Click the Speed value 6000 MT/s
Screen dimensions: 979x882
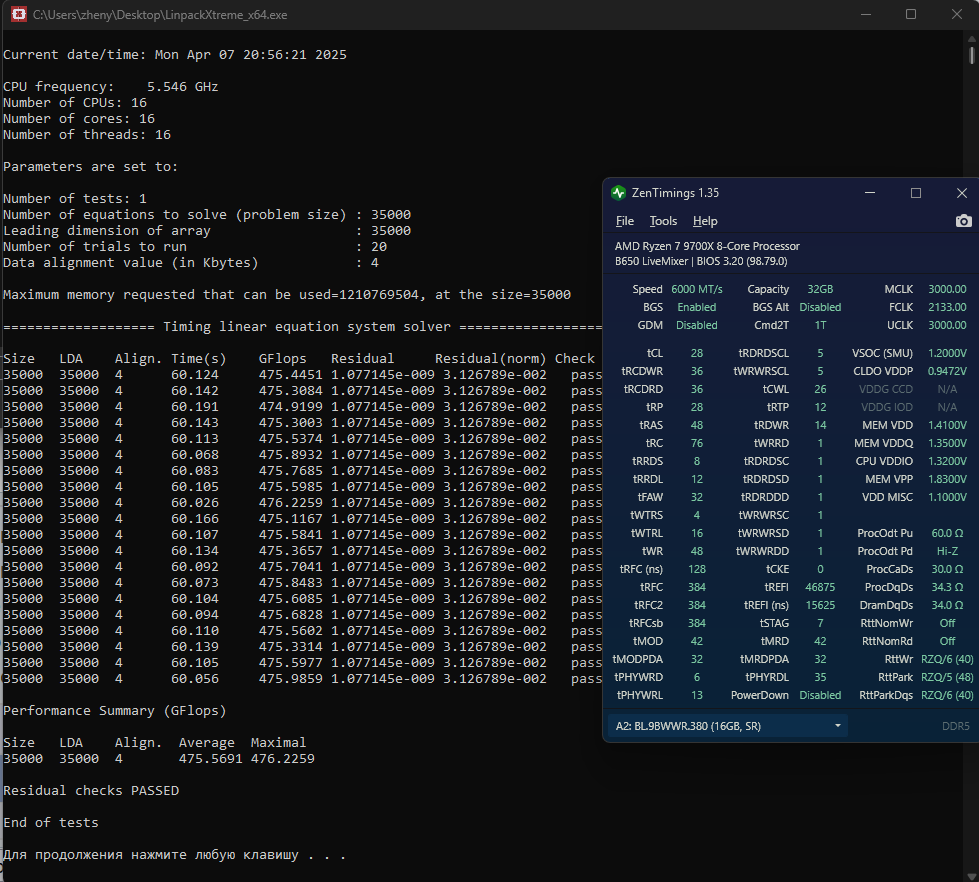[x=697, y=289]
